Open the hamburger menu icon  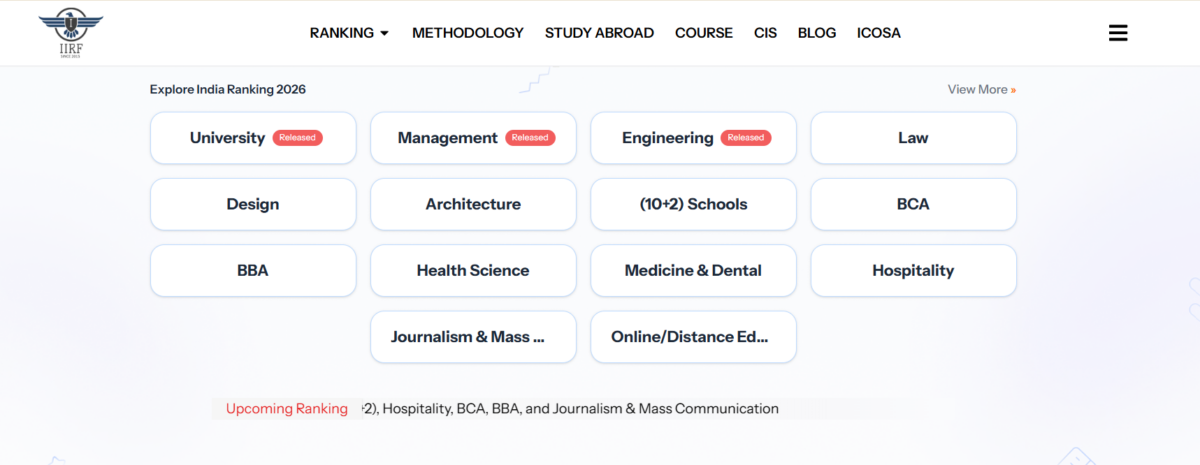1118,33
